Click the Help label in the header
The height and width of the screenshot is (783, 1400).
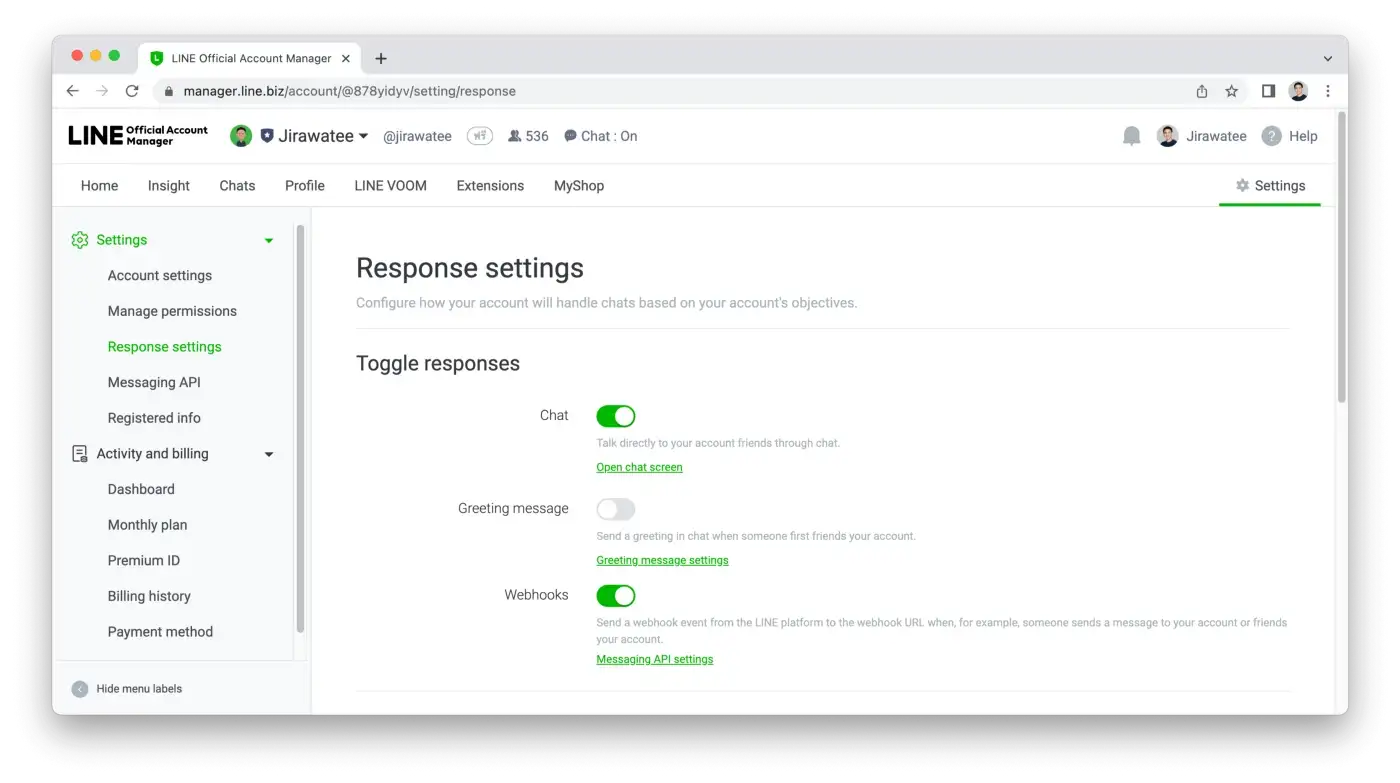click(1303, 136)
